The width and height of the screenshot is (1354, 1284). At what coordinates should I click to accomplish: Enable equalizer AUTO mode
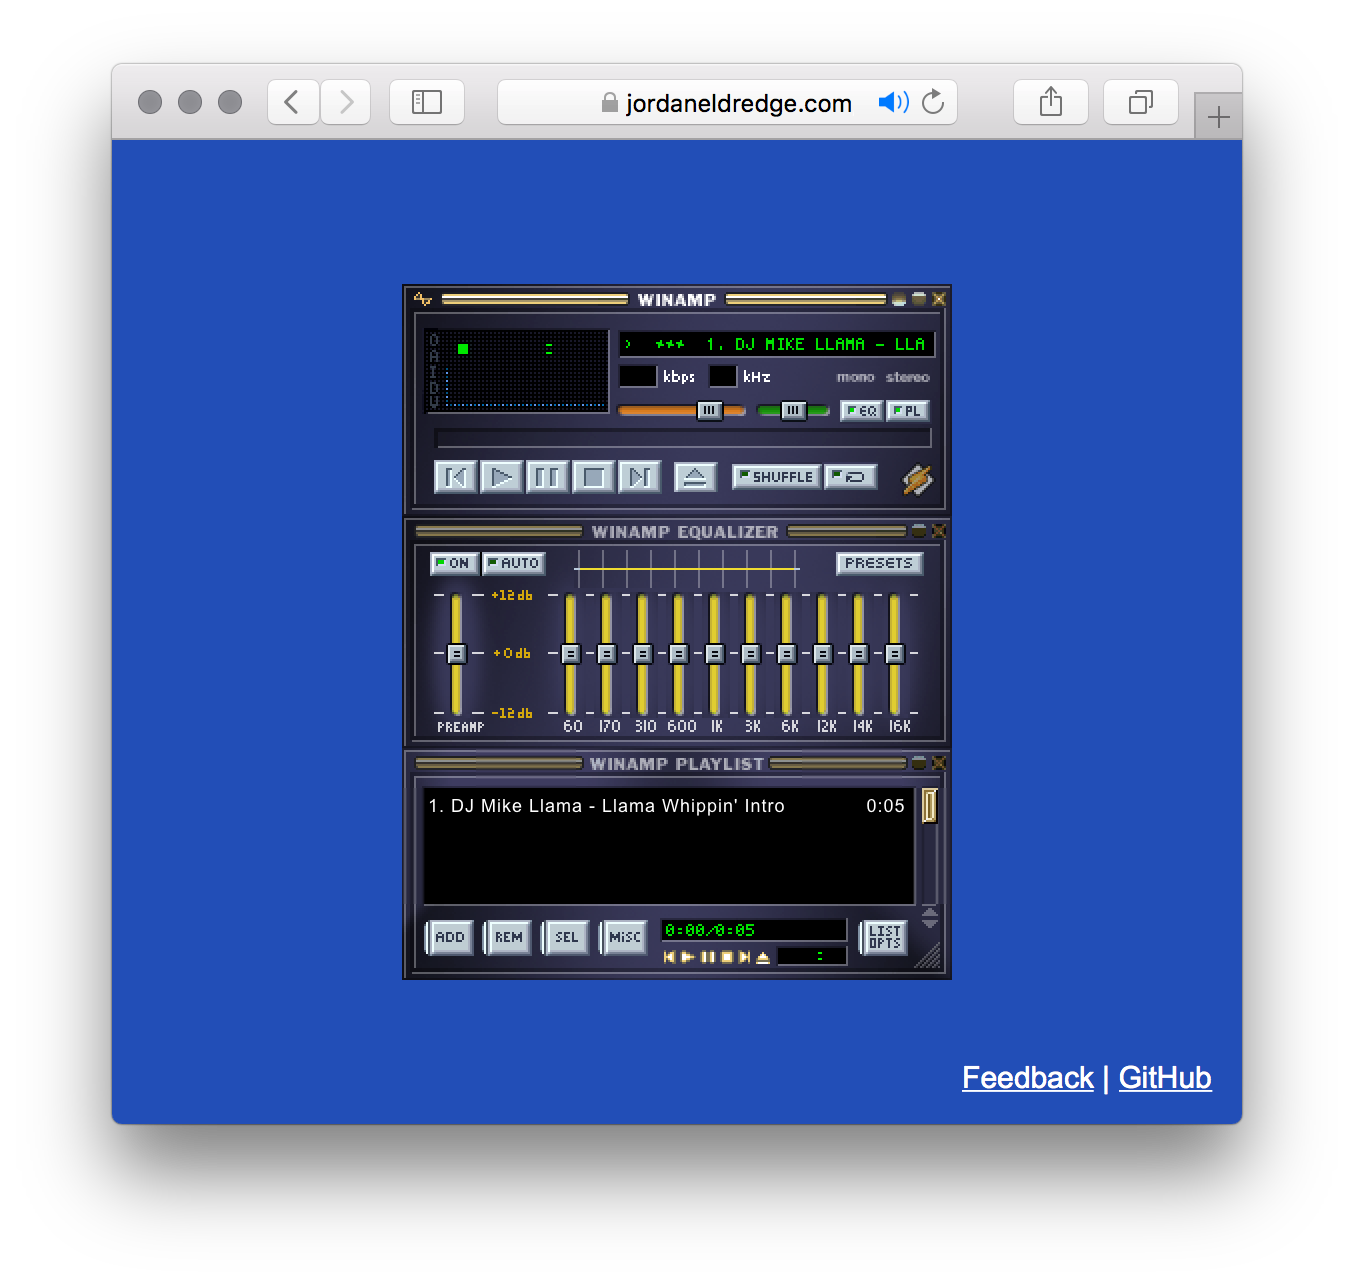513,563
